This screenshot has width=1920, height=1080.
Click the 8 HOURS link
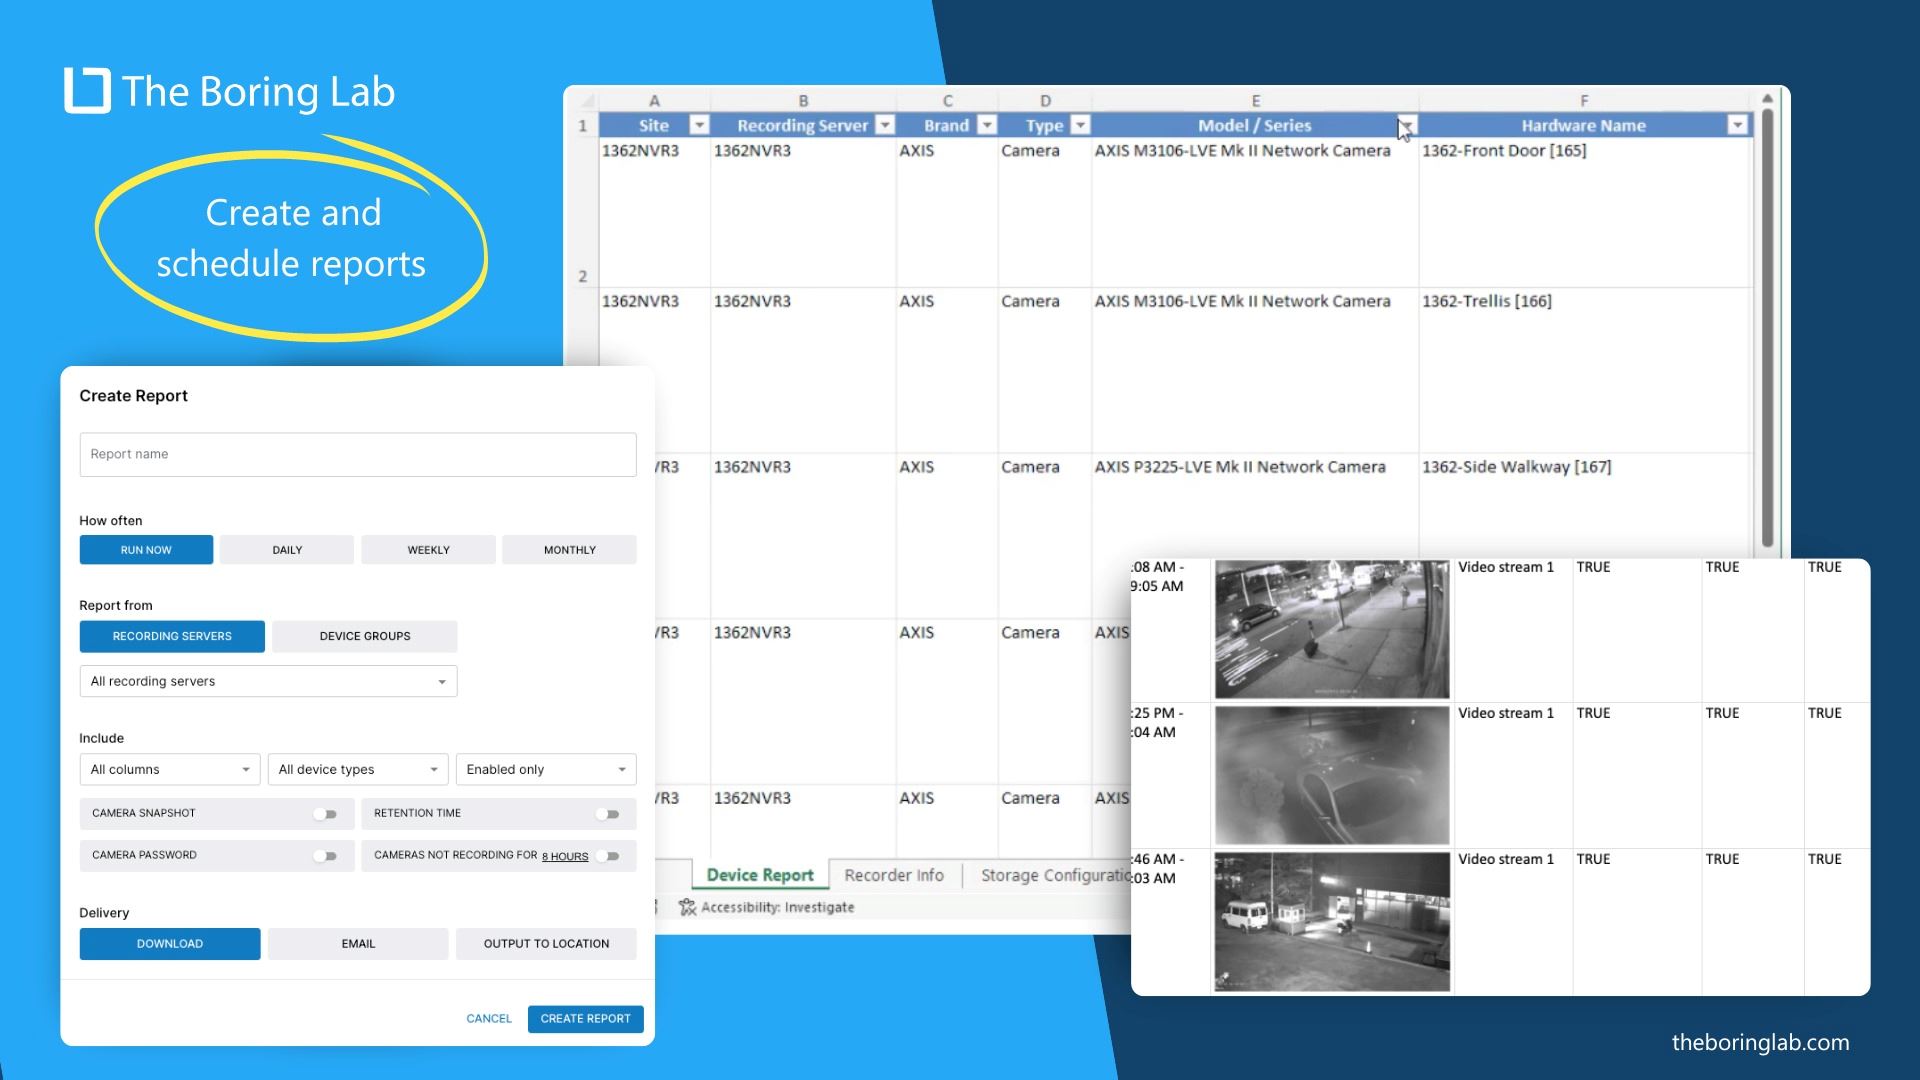565,857
